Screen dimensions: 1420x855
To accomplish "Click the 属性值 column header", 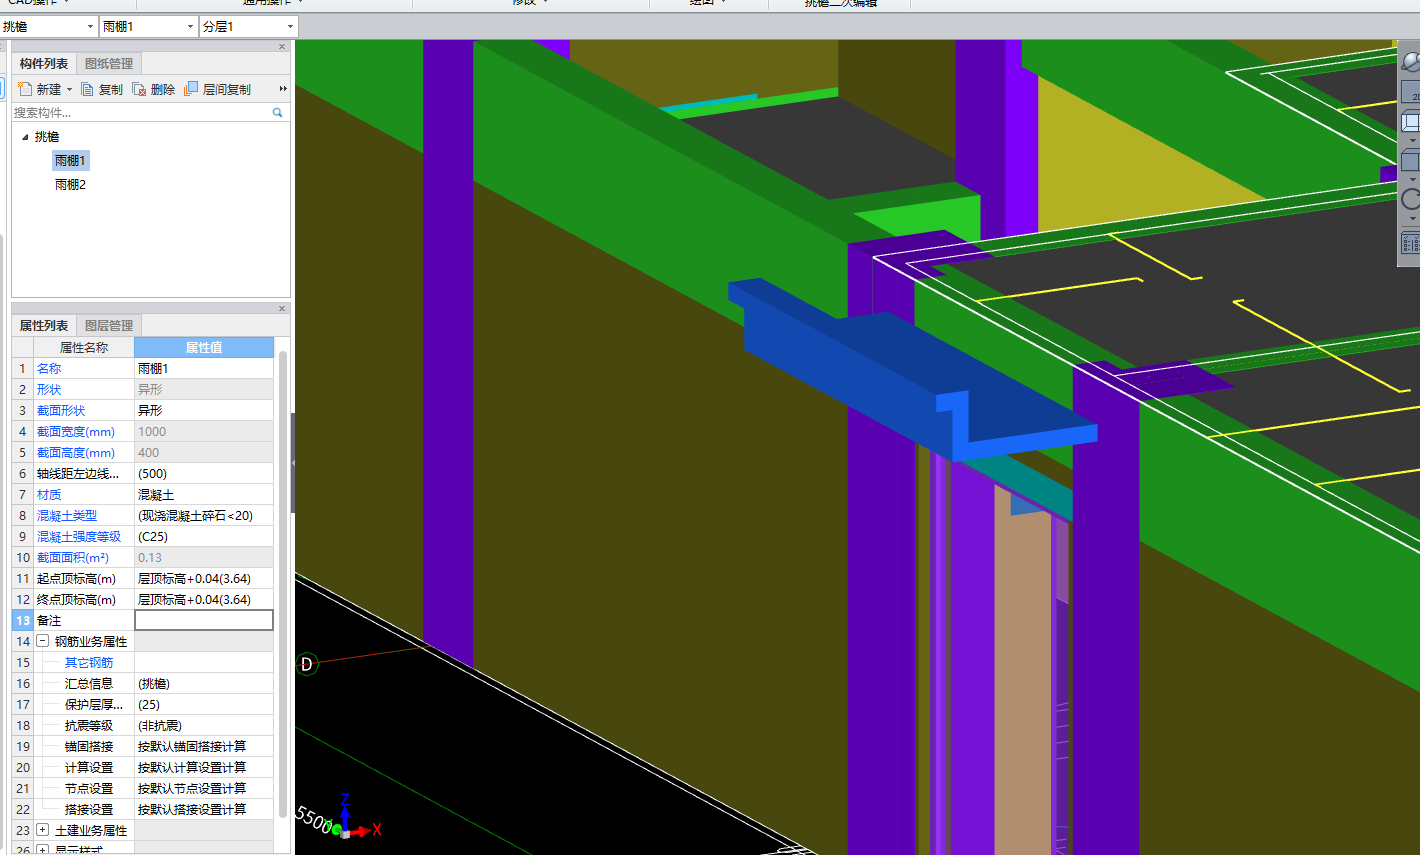I will (204, 348).
